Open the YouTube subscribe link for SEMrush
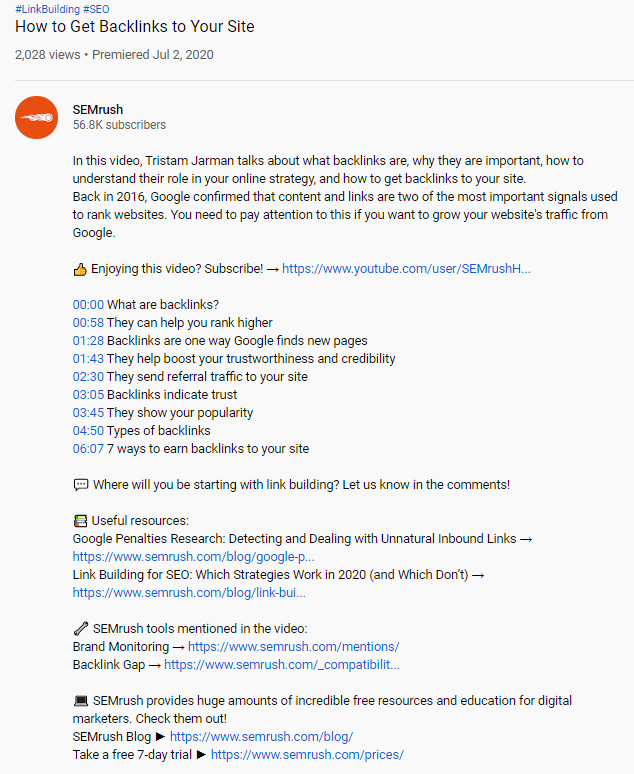Screen dimensions: 634x774 pyautogui.click(x=406, y=269)
